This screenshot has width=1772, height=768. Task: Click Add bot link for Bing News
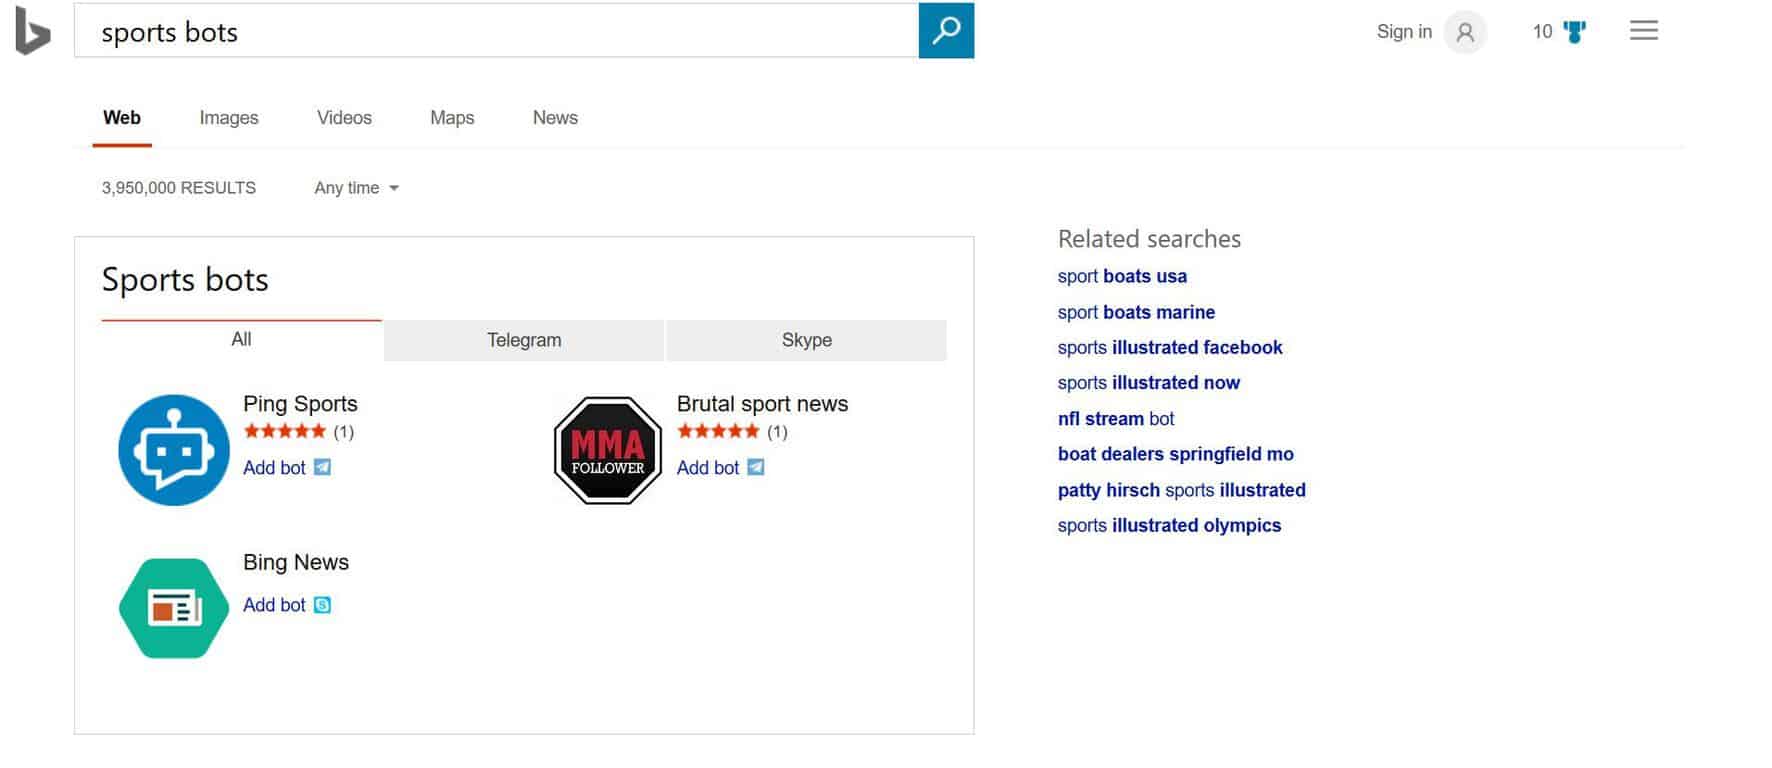point(274,605)
